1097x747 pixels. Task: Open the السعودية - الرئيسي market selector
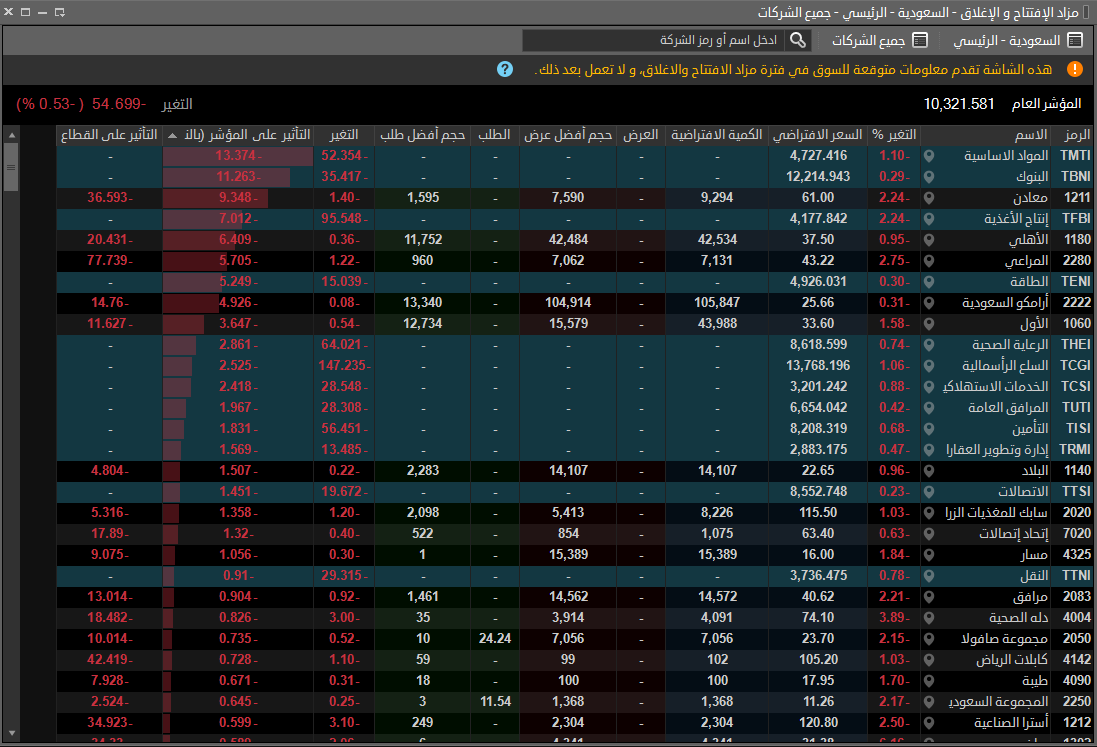(1018, 41)
